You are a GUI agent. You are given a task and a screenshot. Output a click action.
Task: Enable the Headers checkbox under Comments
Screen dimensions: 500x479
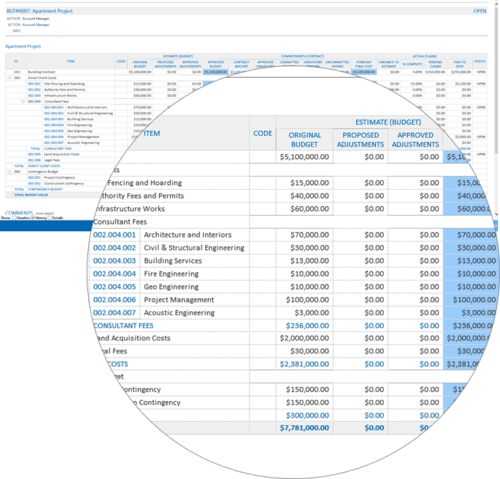click(14, 218)
